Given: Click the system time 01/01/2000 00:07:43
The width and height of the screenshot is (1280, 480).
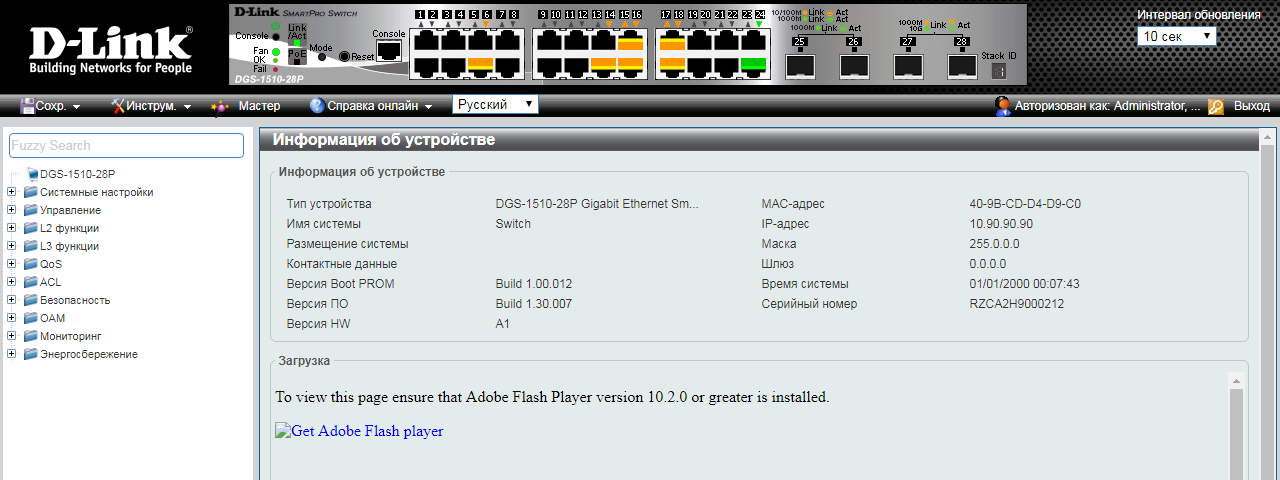Looking at the screenshot, I should pos(1024,284).
